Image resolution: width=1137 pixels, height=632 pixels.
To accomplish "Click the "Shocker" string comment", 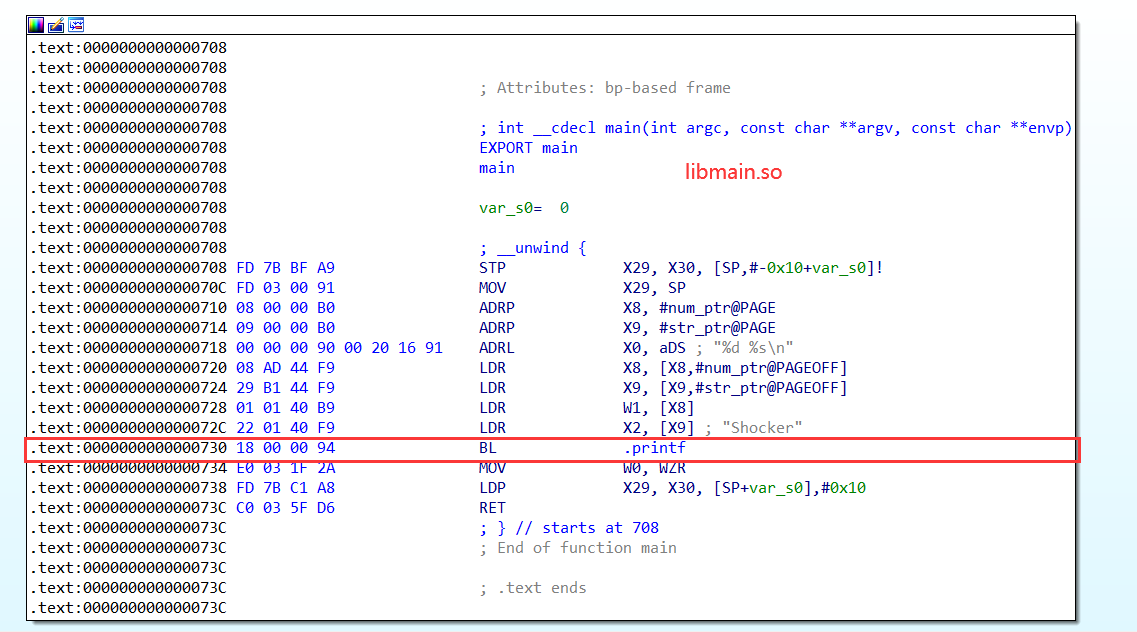I will [760, 428].
